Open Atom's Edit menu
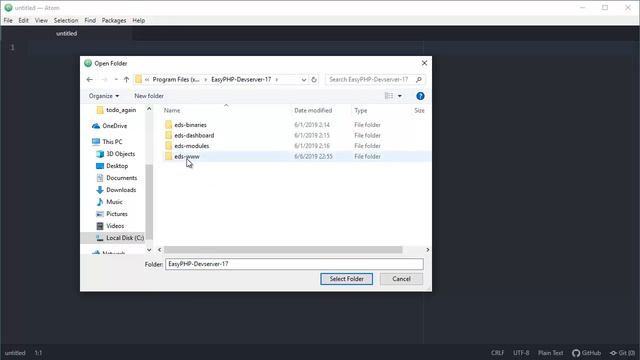Screen dimensions: 640x360 (23, 20)
